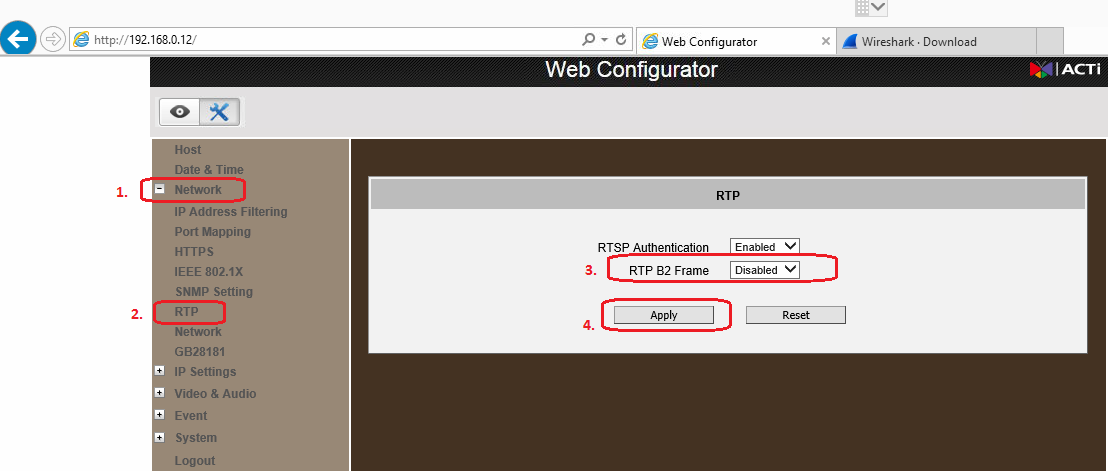This screenshot has height=471, width=1108.
Task: Click the ACTi logo
Action: (1065, 70)
